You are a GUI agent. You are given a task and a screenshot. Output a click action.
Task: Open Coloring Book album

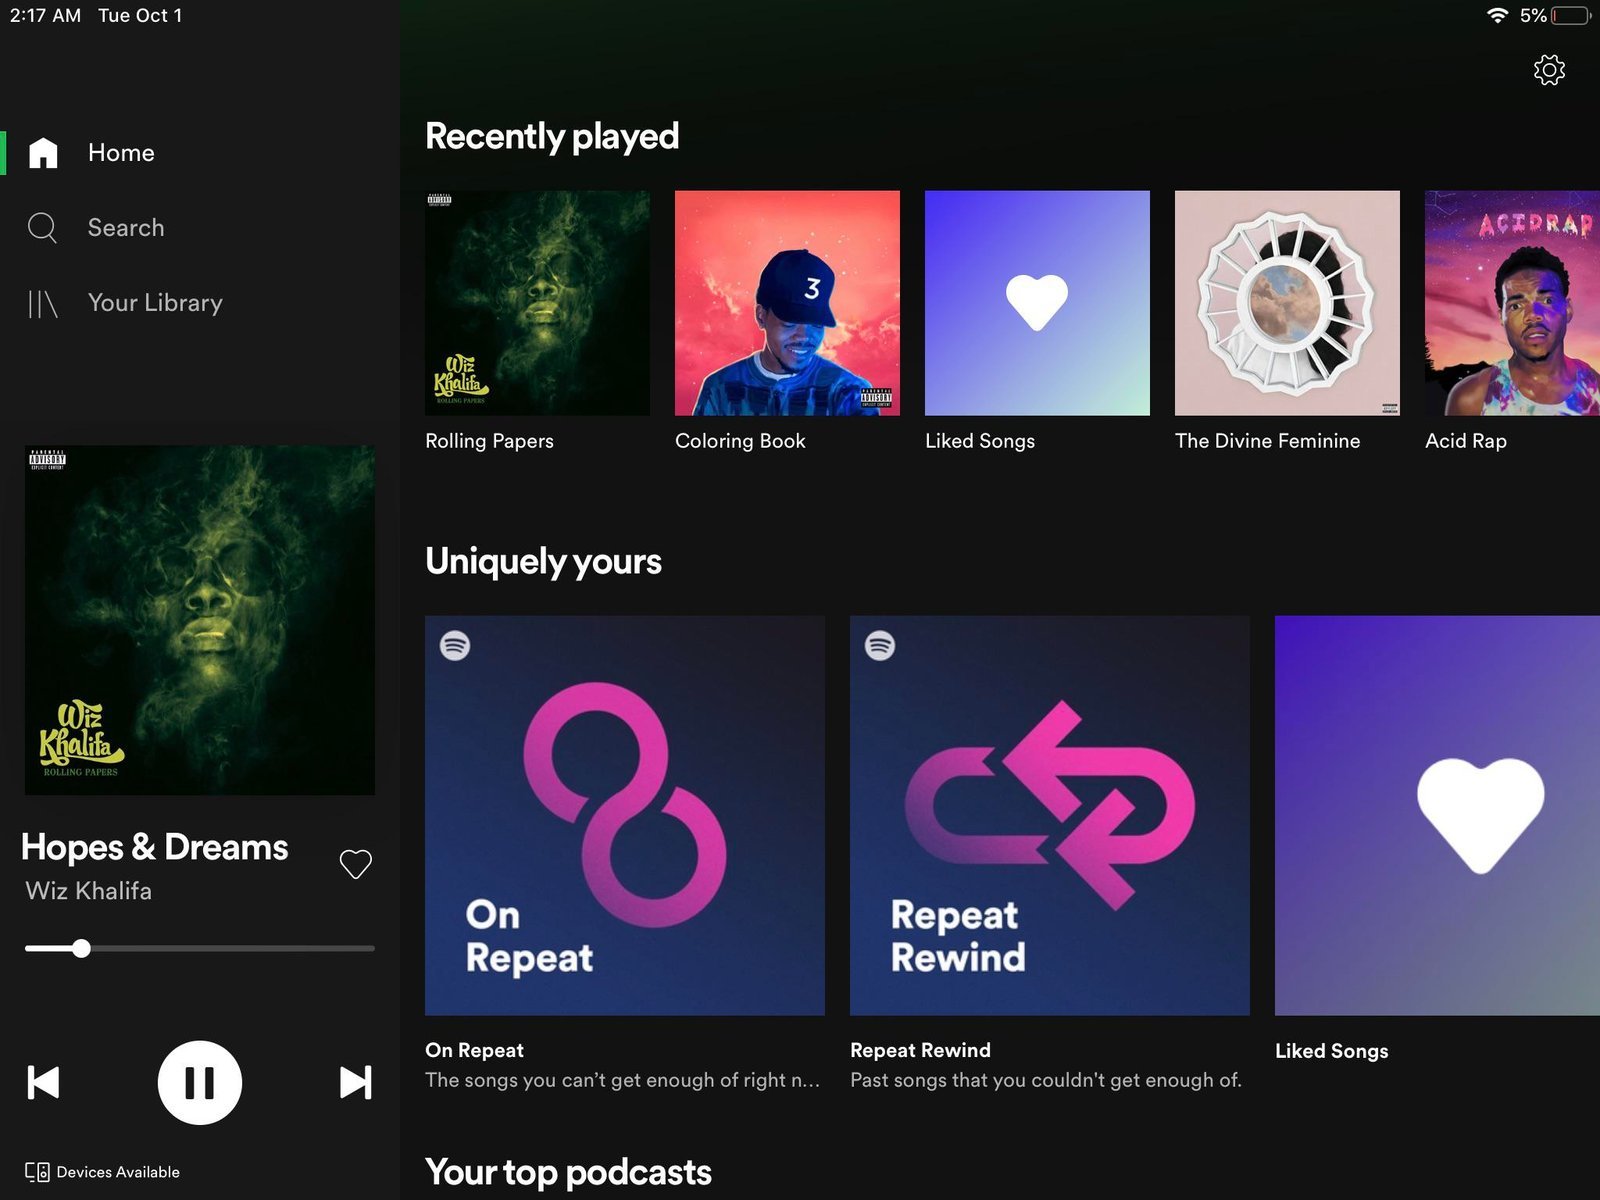coord(787,303)
